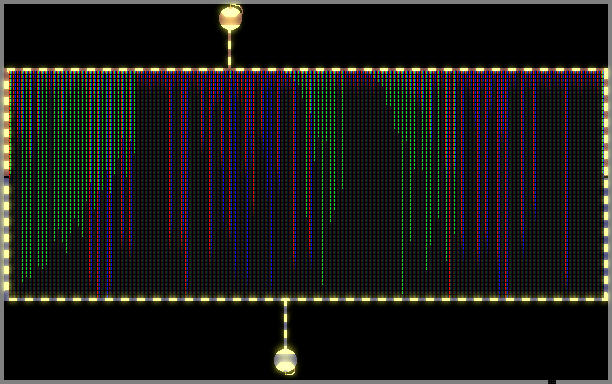Screen dimensions: 612x384
Task: Click the junction where the bottom stem meets the border
Action: click(x=285, y=300)
